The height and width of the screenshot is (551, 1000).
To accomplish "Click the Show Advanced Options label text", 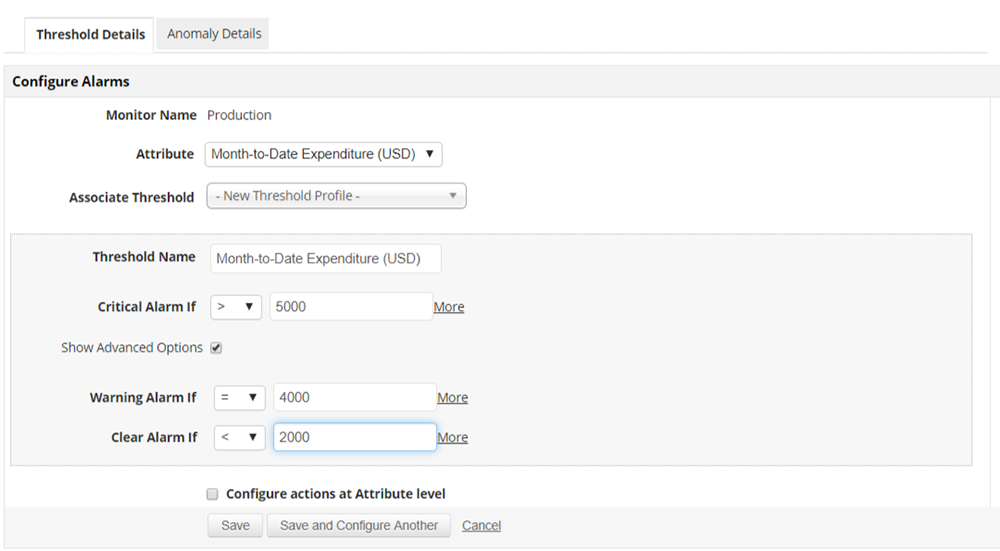I will pyautogui.click(x=132, y=348).
